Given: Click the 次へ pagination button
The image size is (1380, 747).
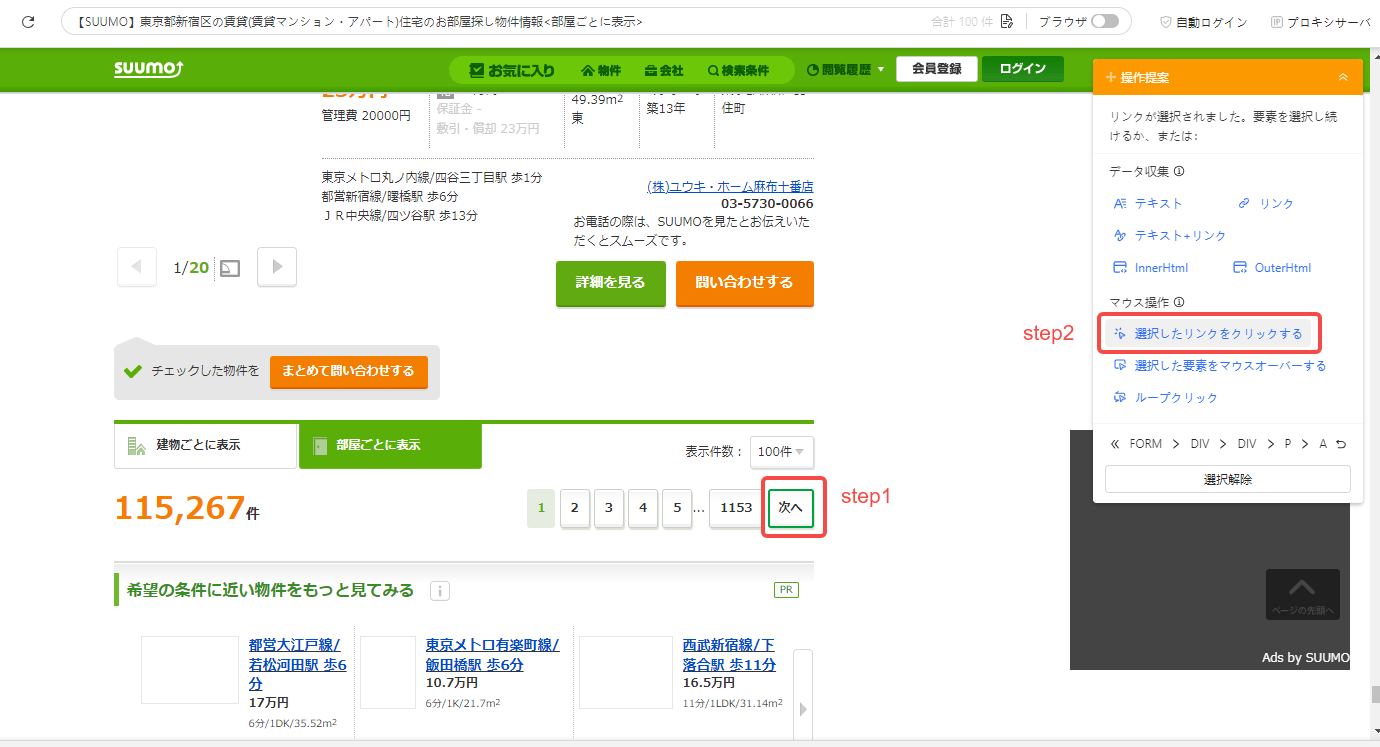Looking at the screenshot, I should [791, 508].
